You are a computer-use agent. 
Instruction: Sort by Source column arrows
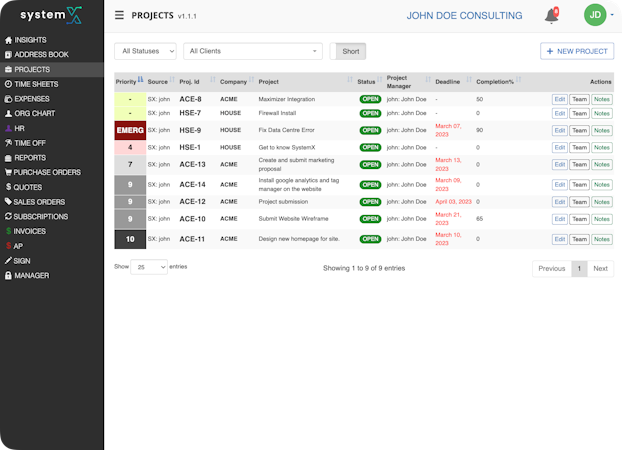[x=172, y=80]
